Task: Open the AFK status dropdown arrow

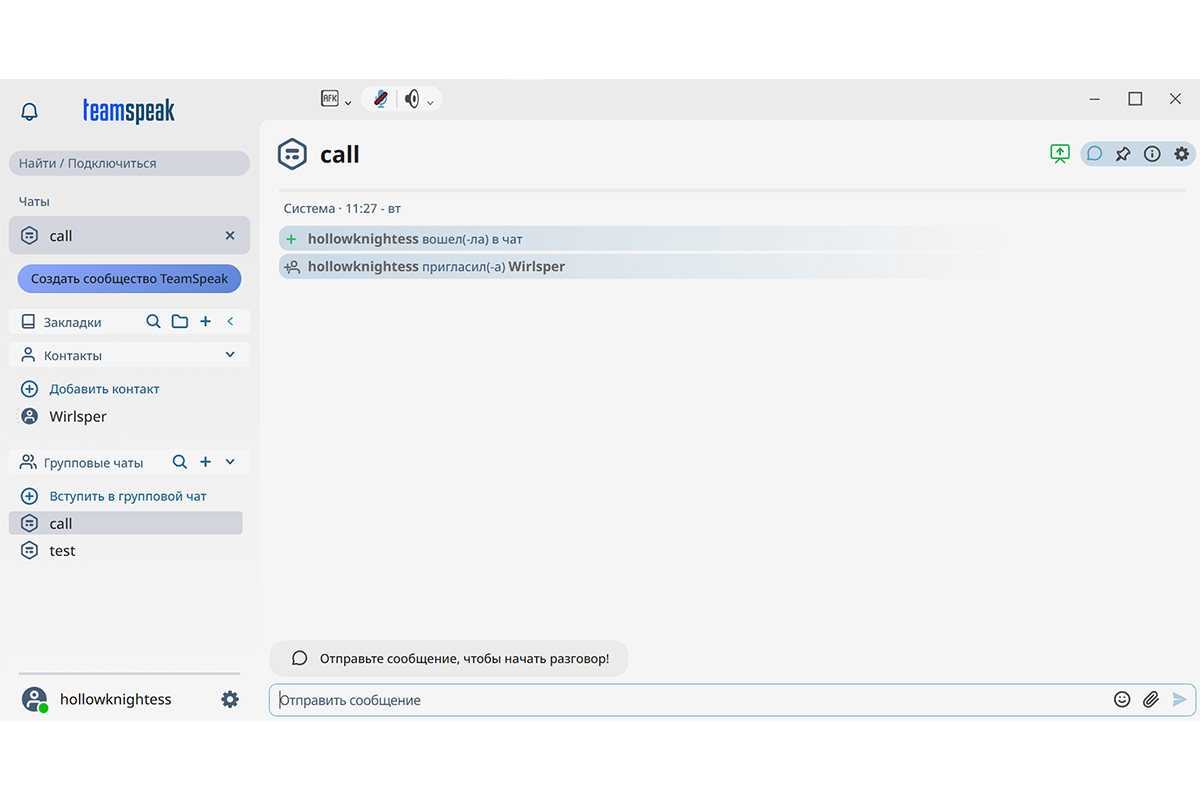Action: [x=348, y=100]
